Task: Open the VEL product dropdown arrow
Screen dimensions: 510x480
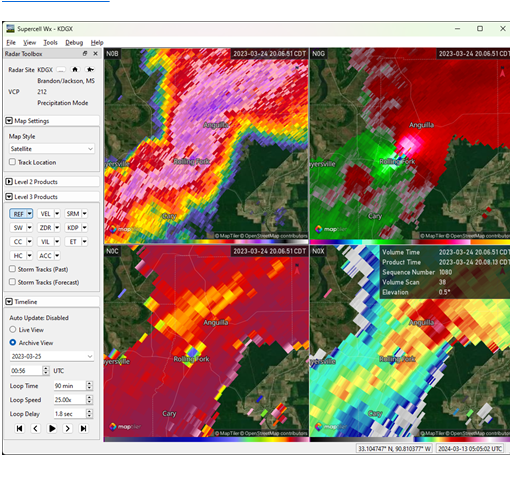Action: tap(57, 214)
